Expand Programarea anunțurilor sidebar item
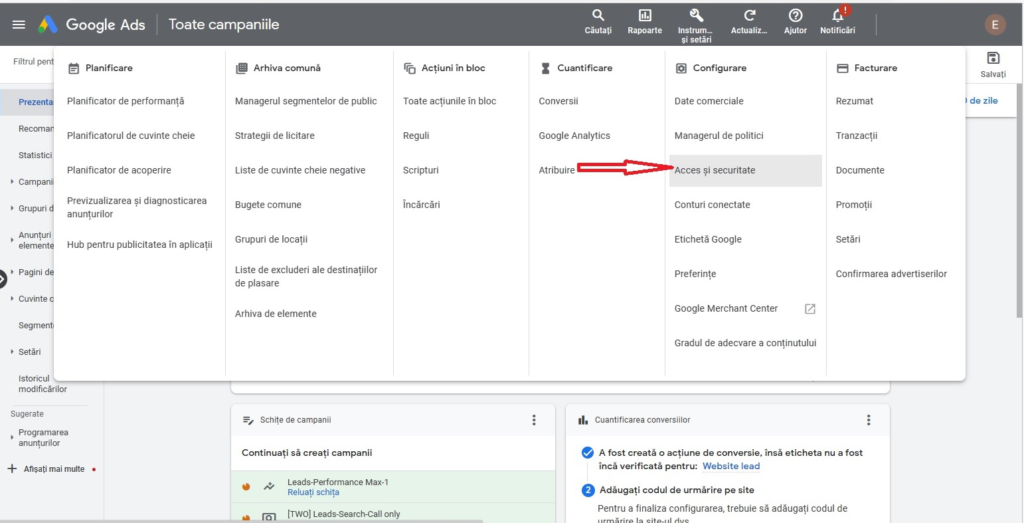This screenshot has width=1024, height=523. click(x=12, y=437)
